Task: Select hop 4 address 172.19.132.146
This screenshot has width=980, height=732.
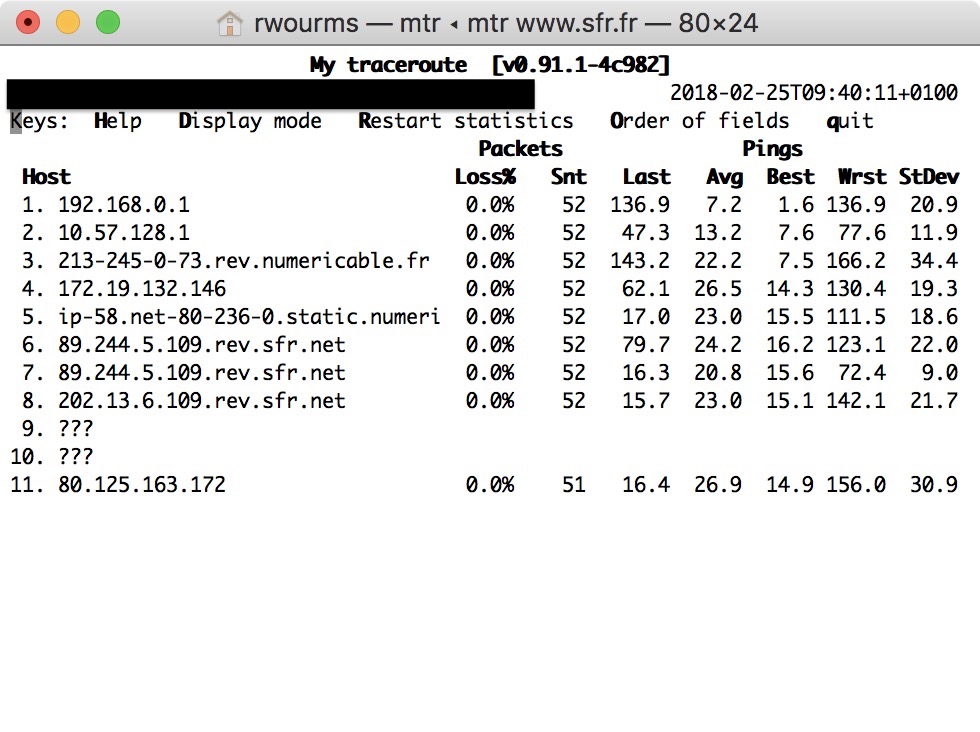Action: [142, 289]
